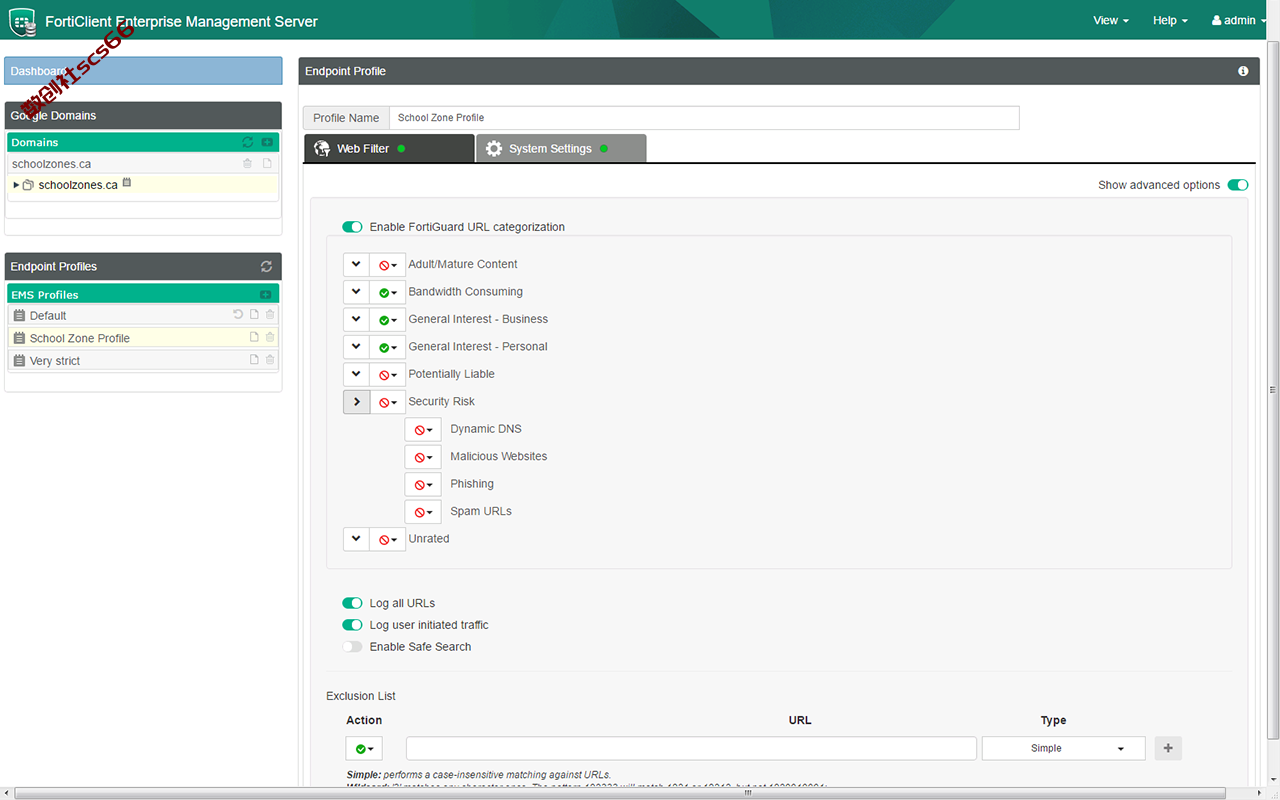Open the View menu
Screen dimensions: 1280x800
coord(1110,20)
